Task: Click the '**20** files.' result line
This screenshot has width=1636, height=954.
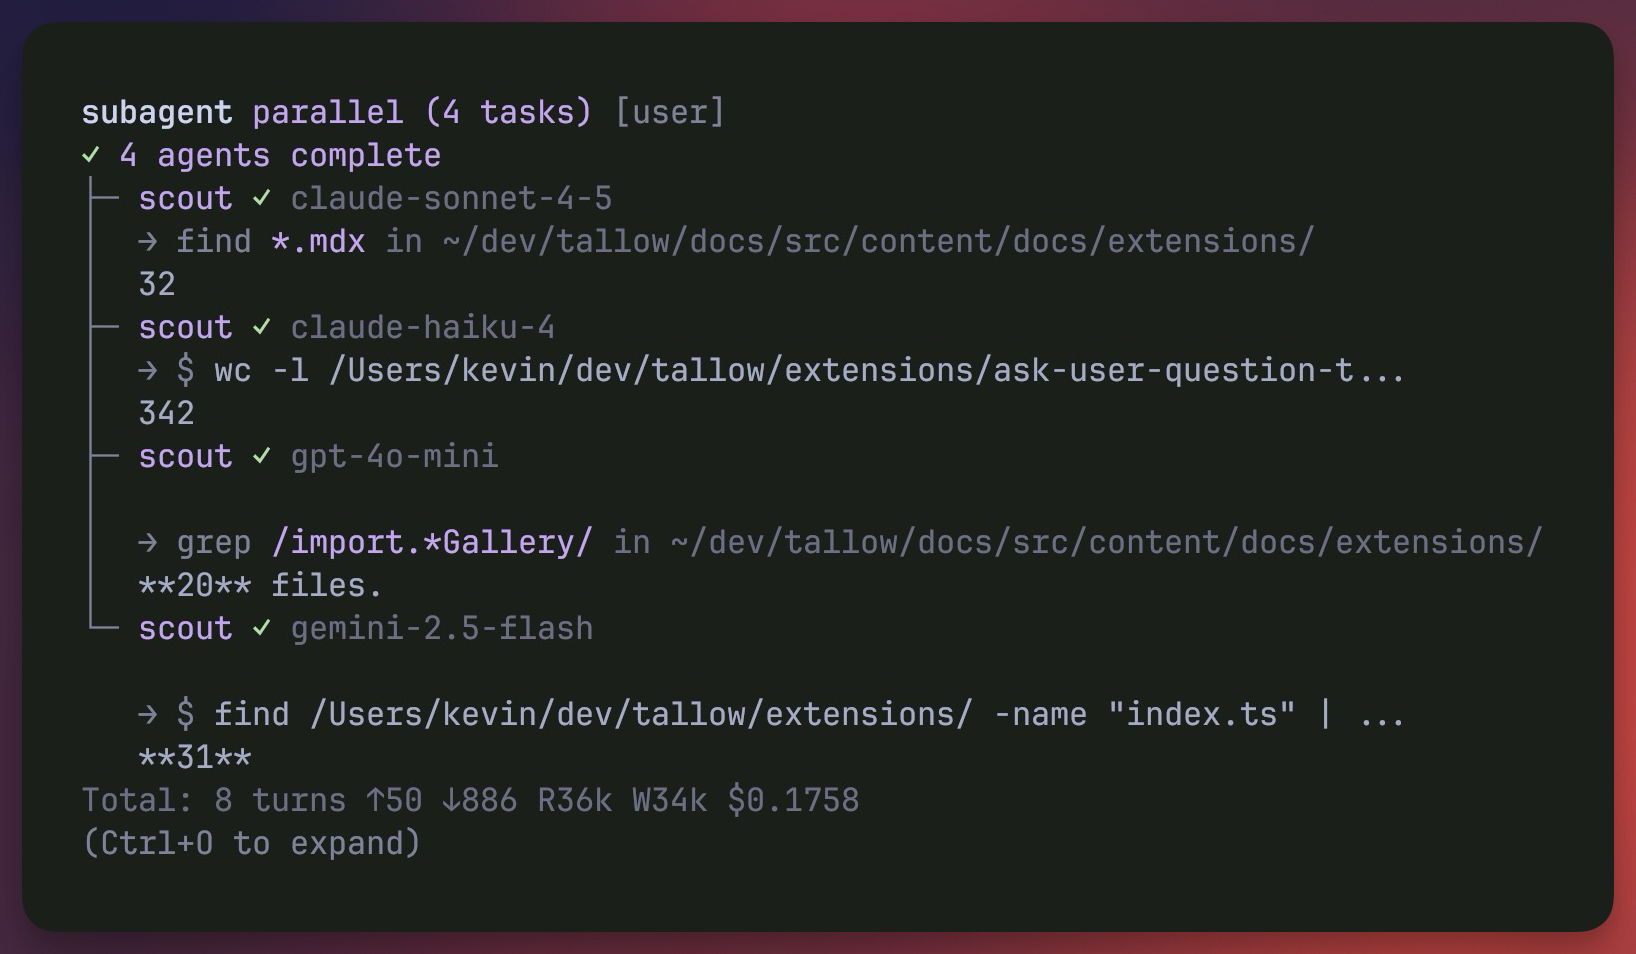Action: point(260,585)
